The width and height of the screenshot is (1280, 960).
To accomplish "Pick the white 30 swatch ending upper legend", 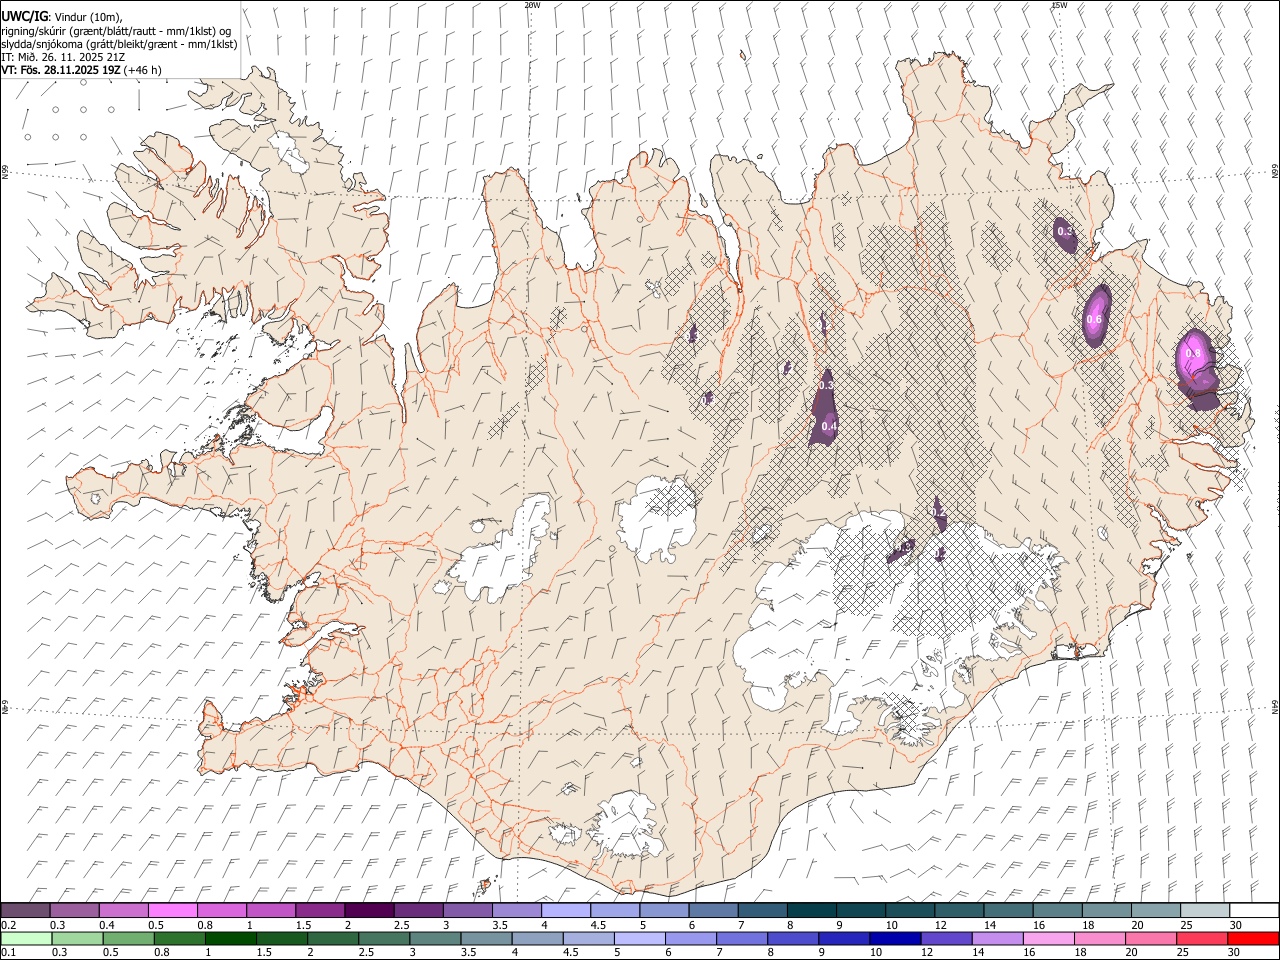I will [x=1253, y=911].
